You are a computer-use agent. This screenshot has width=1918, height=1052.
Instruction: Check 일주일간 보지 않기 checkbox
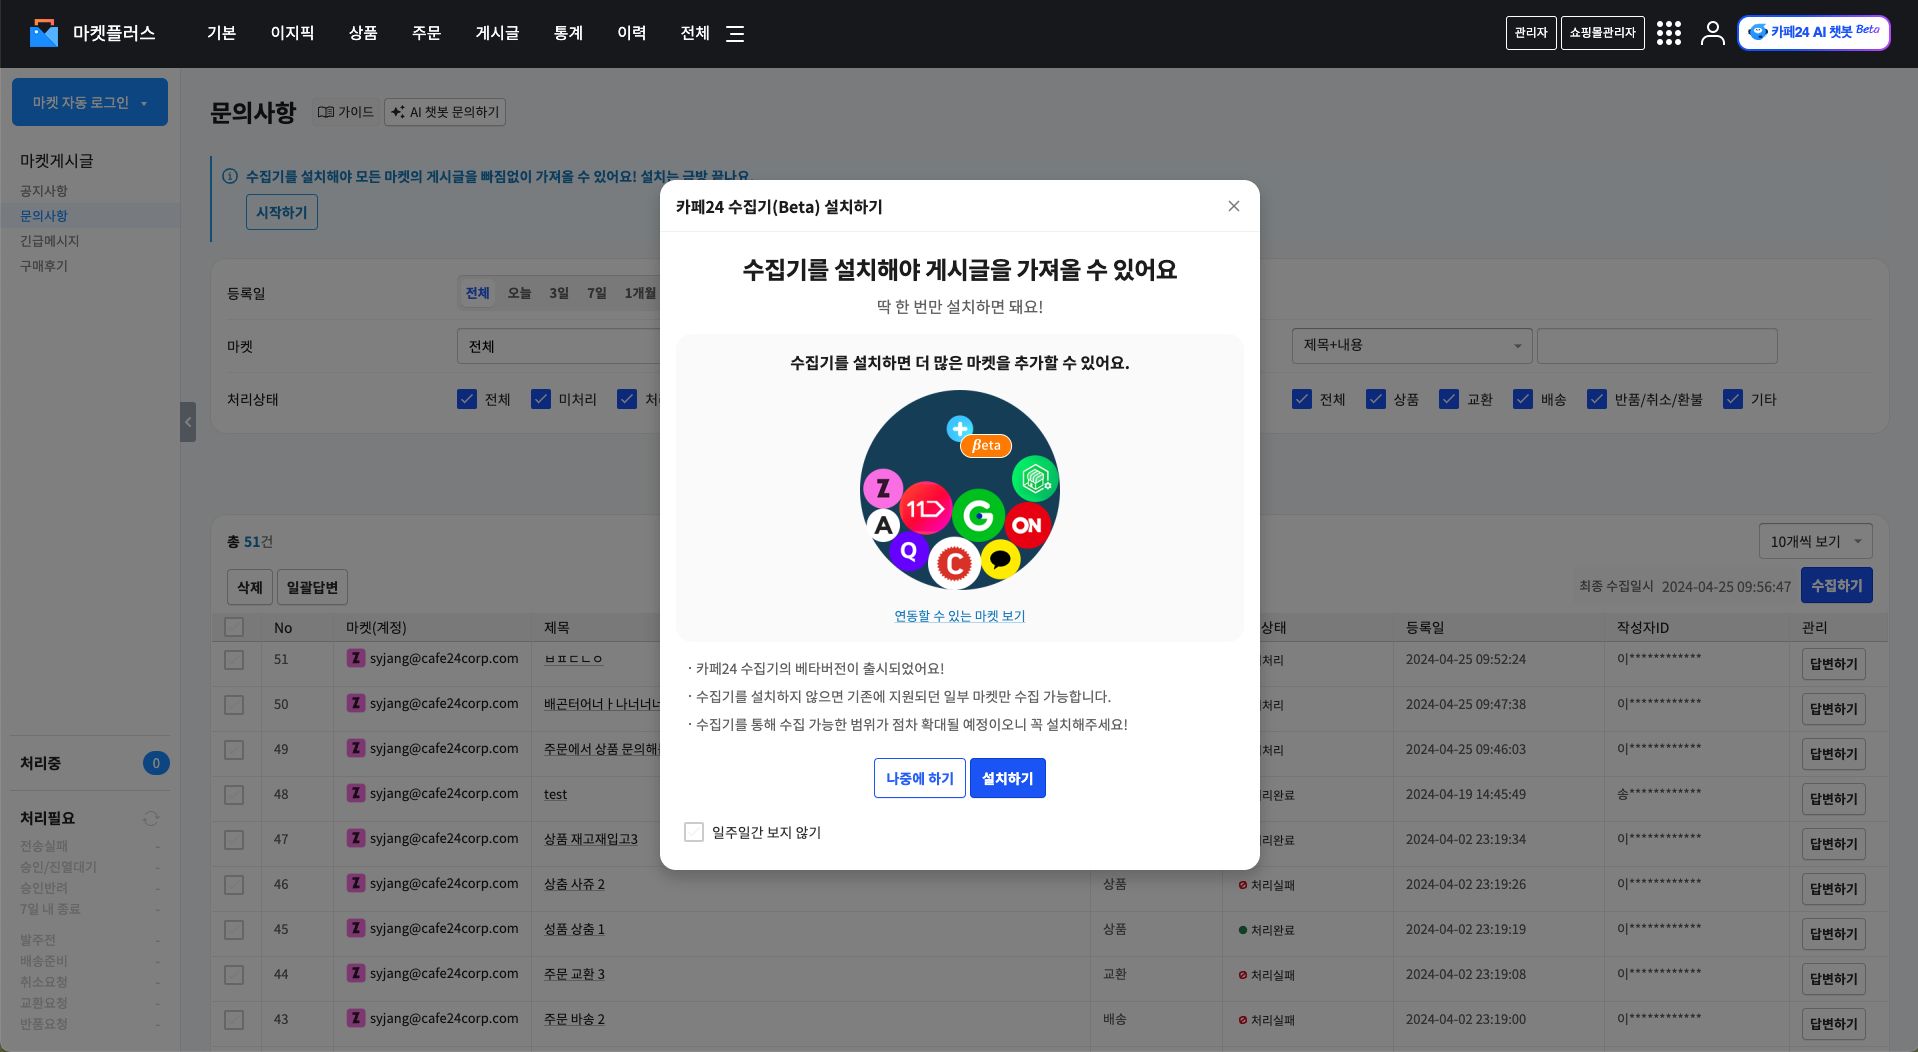tap(694, 832)
